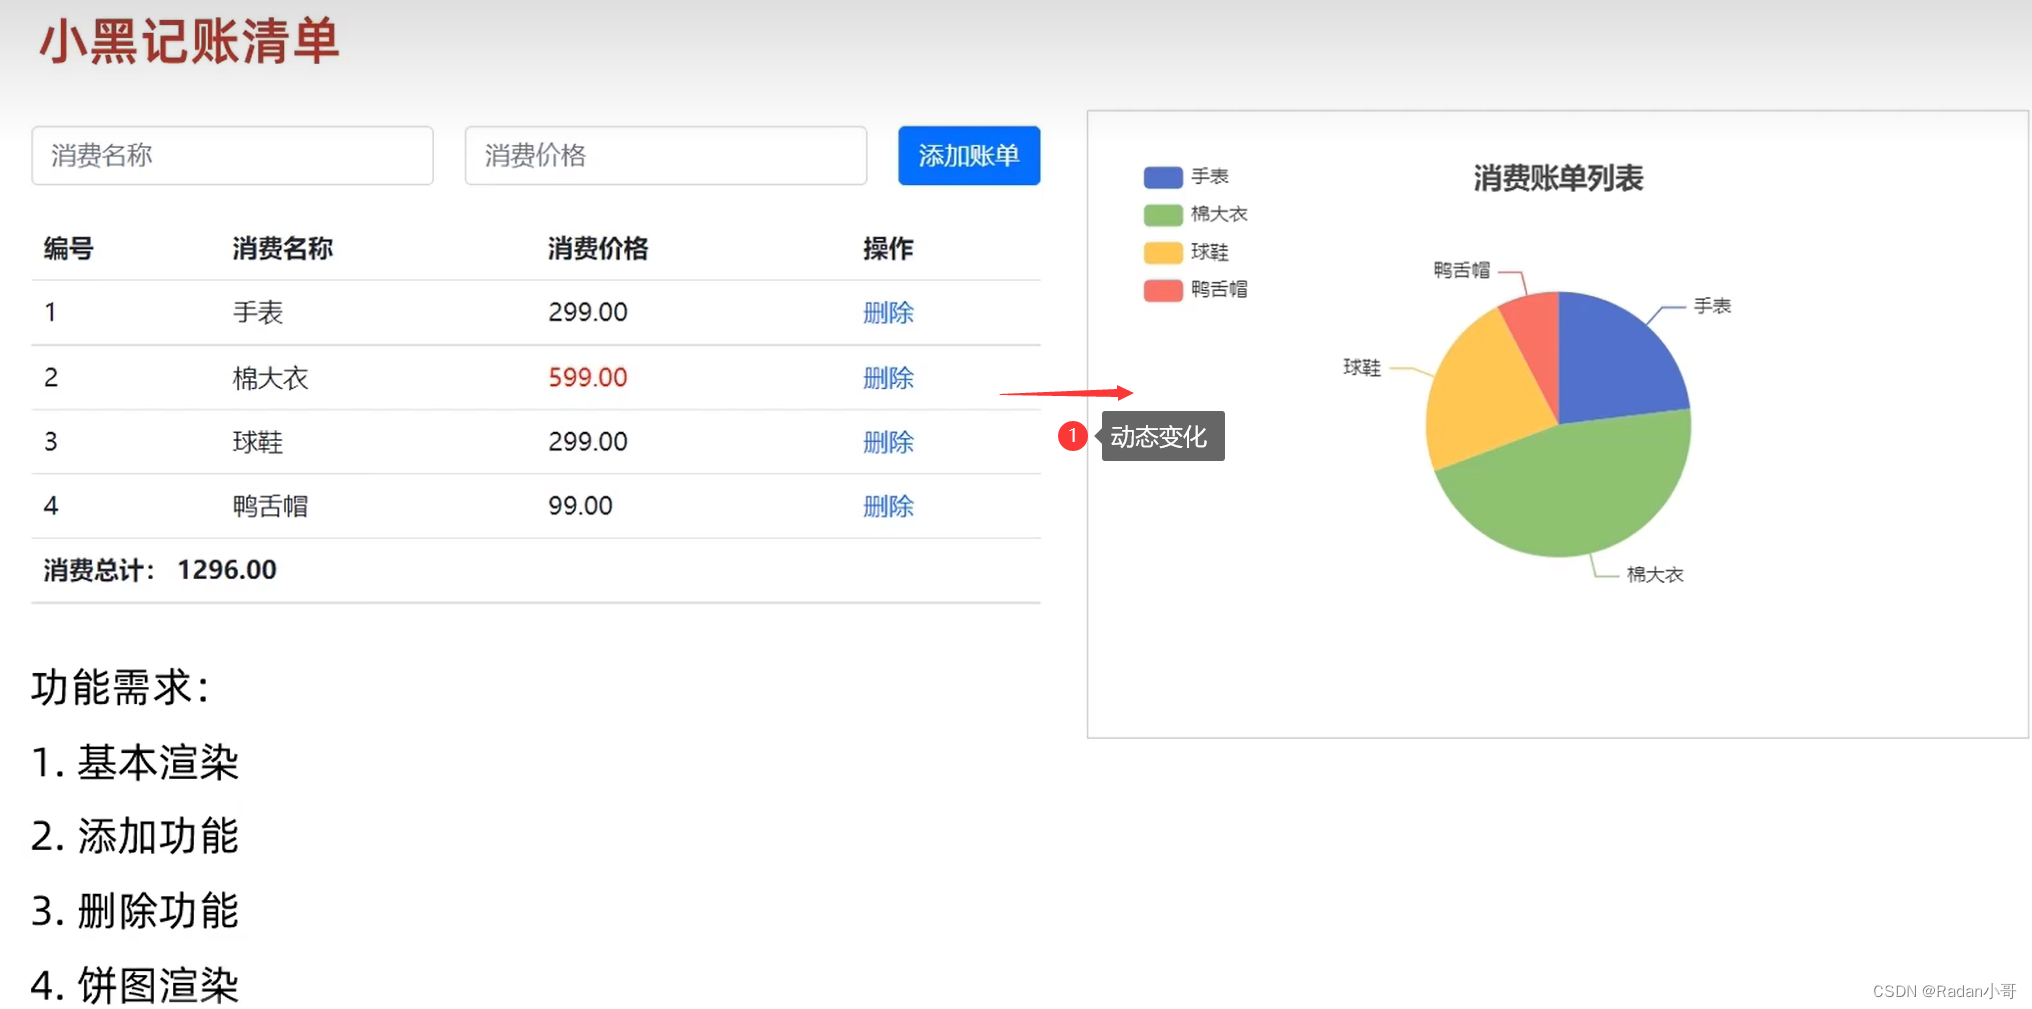Delete the 棉大衣 row via 删除 link

pos(888,378)
